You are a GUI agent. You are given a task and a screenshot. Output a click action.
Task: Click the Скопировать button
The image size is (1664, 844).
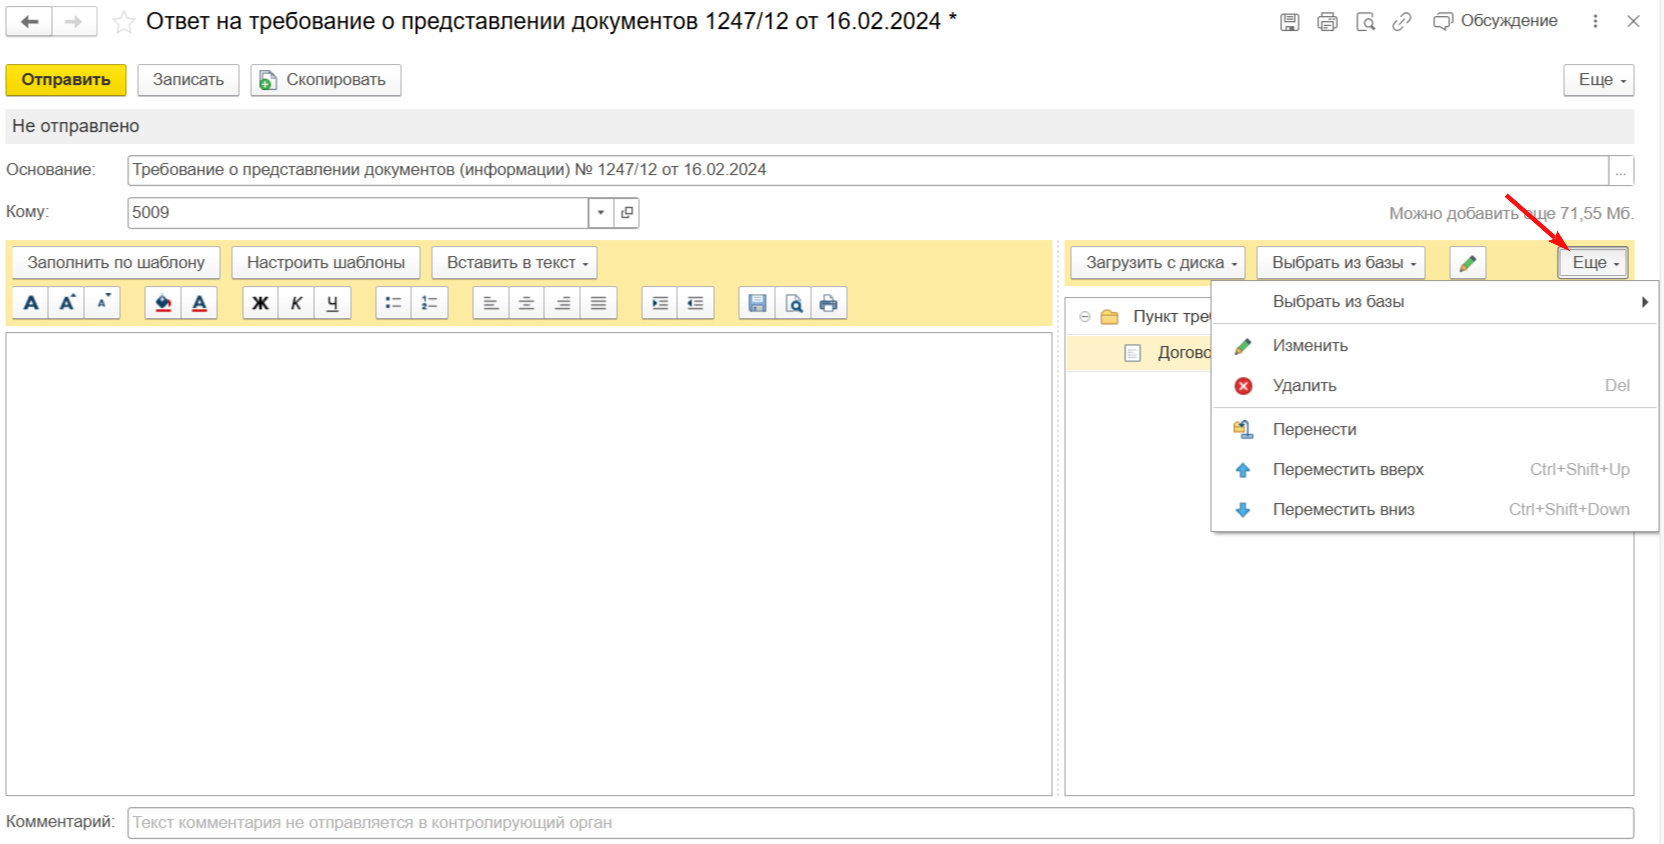pos(326,80)
